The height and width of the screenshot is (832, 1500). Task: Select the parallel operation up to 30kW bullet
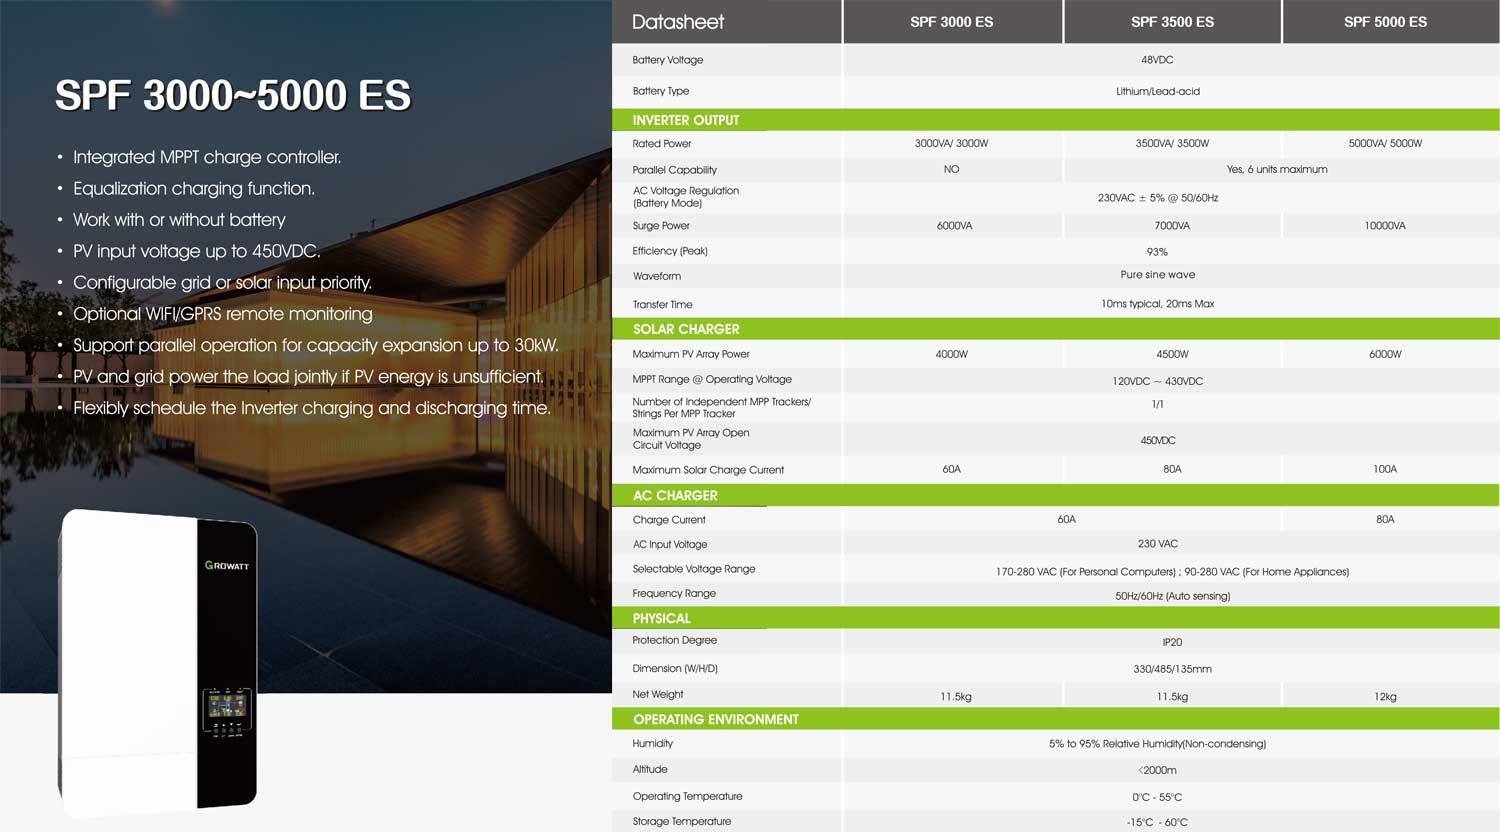coord(315,346)
